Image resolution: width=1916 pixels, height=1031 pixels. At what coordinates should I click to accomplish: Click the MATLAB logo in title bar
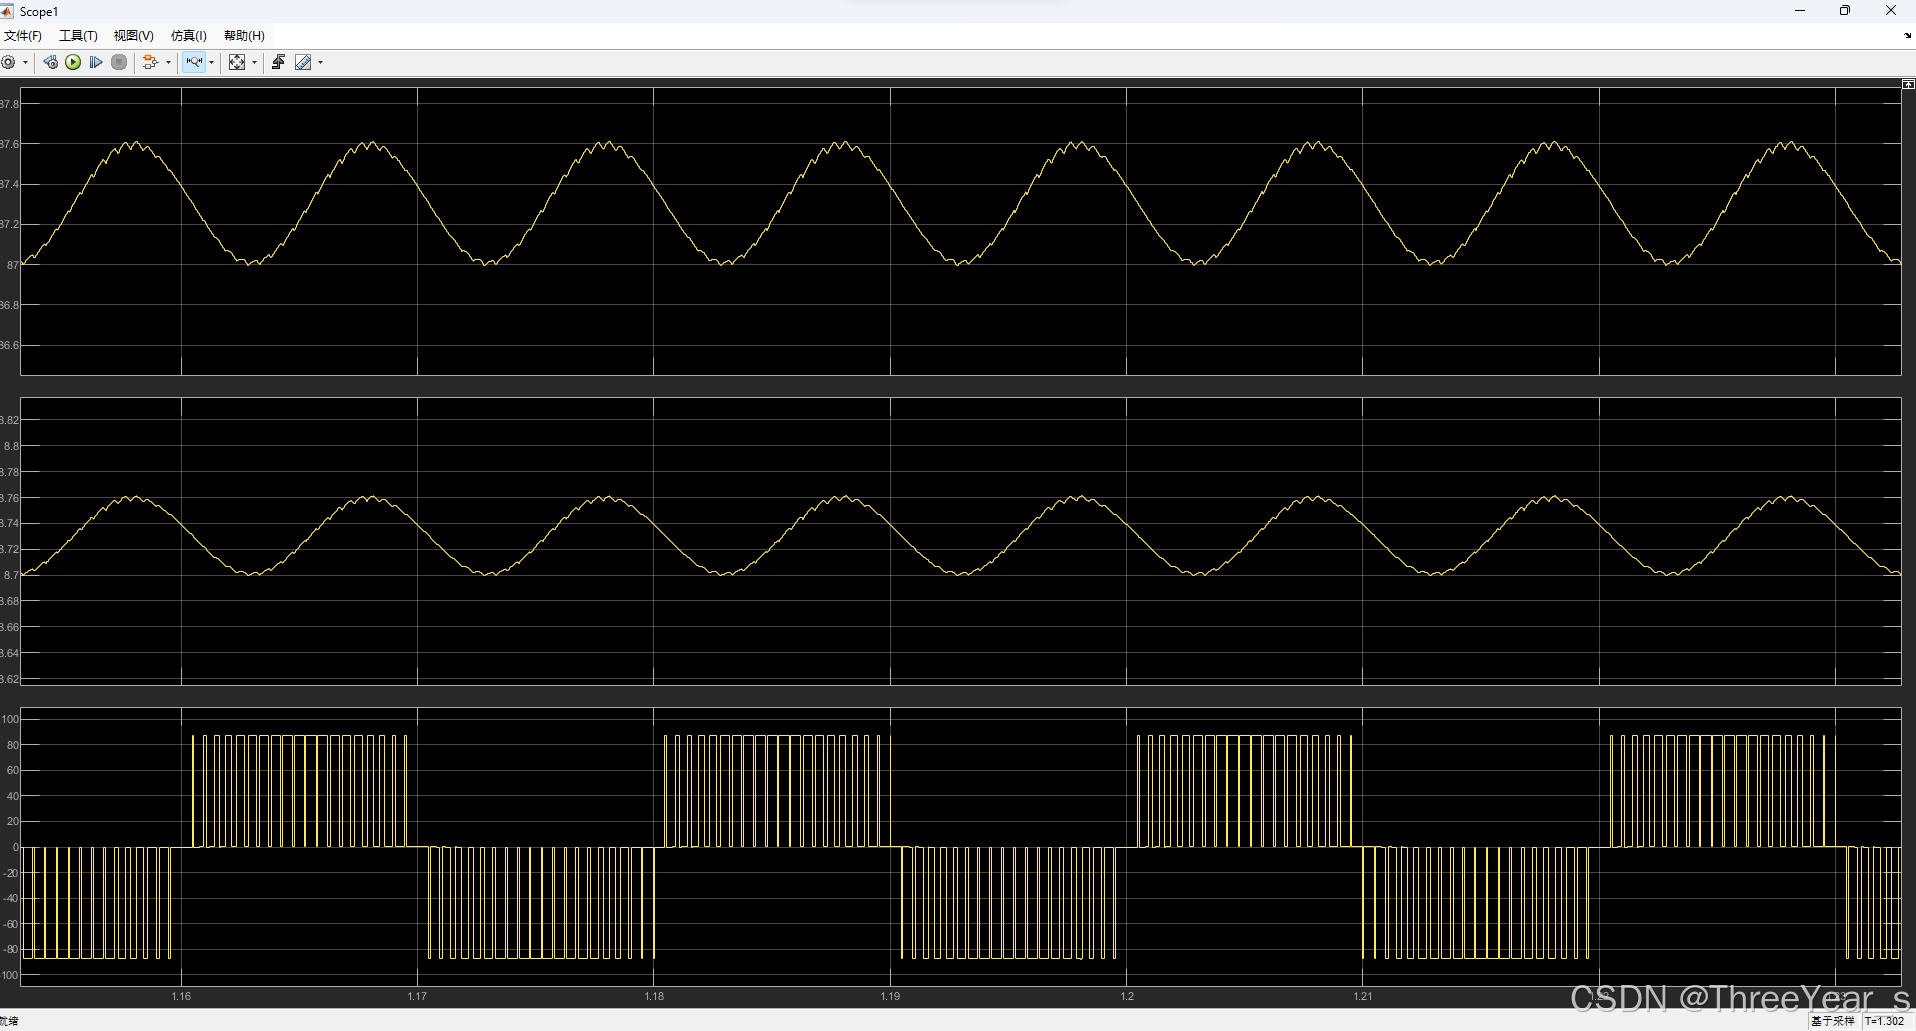point(7,11)
